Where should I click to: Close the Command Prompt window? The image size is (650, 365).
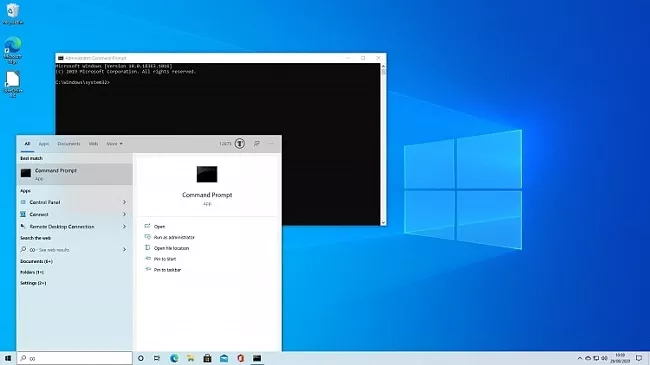378,58
